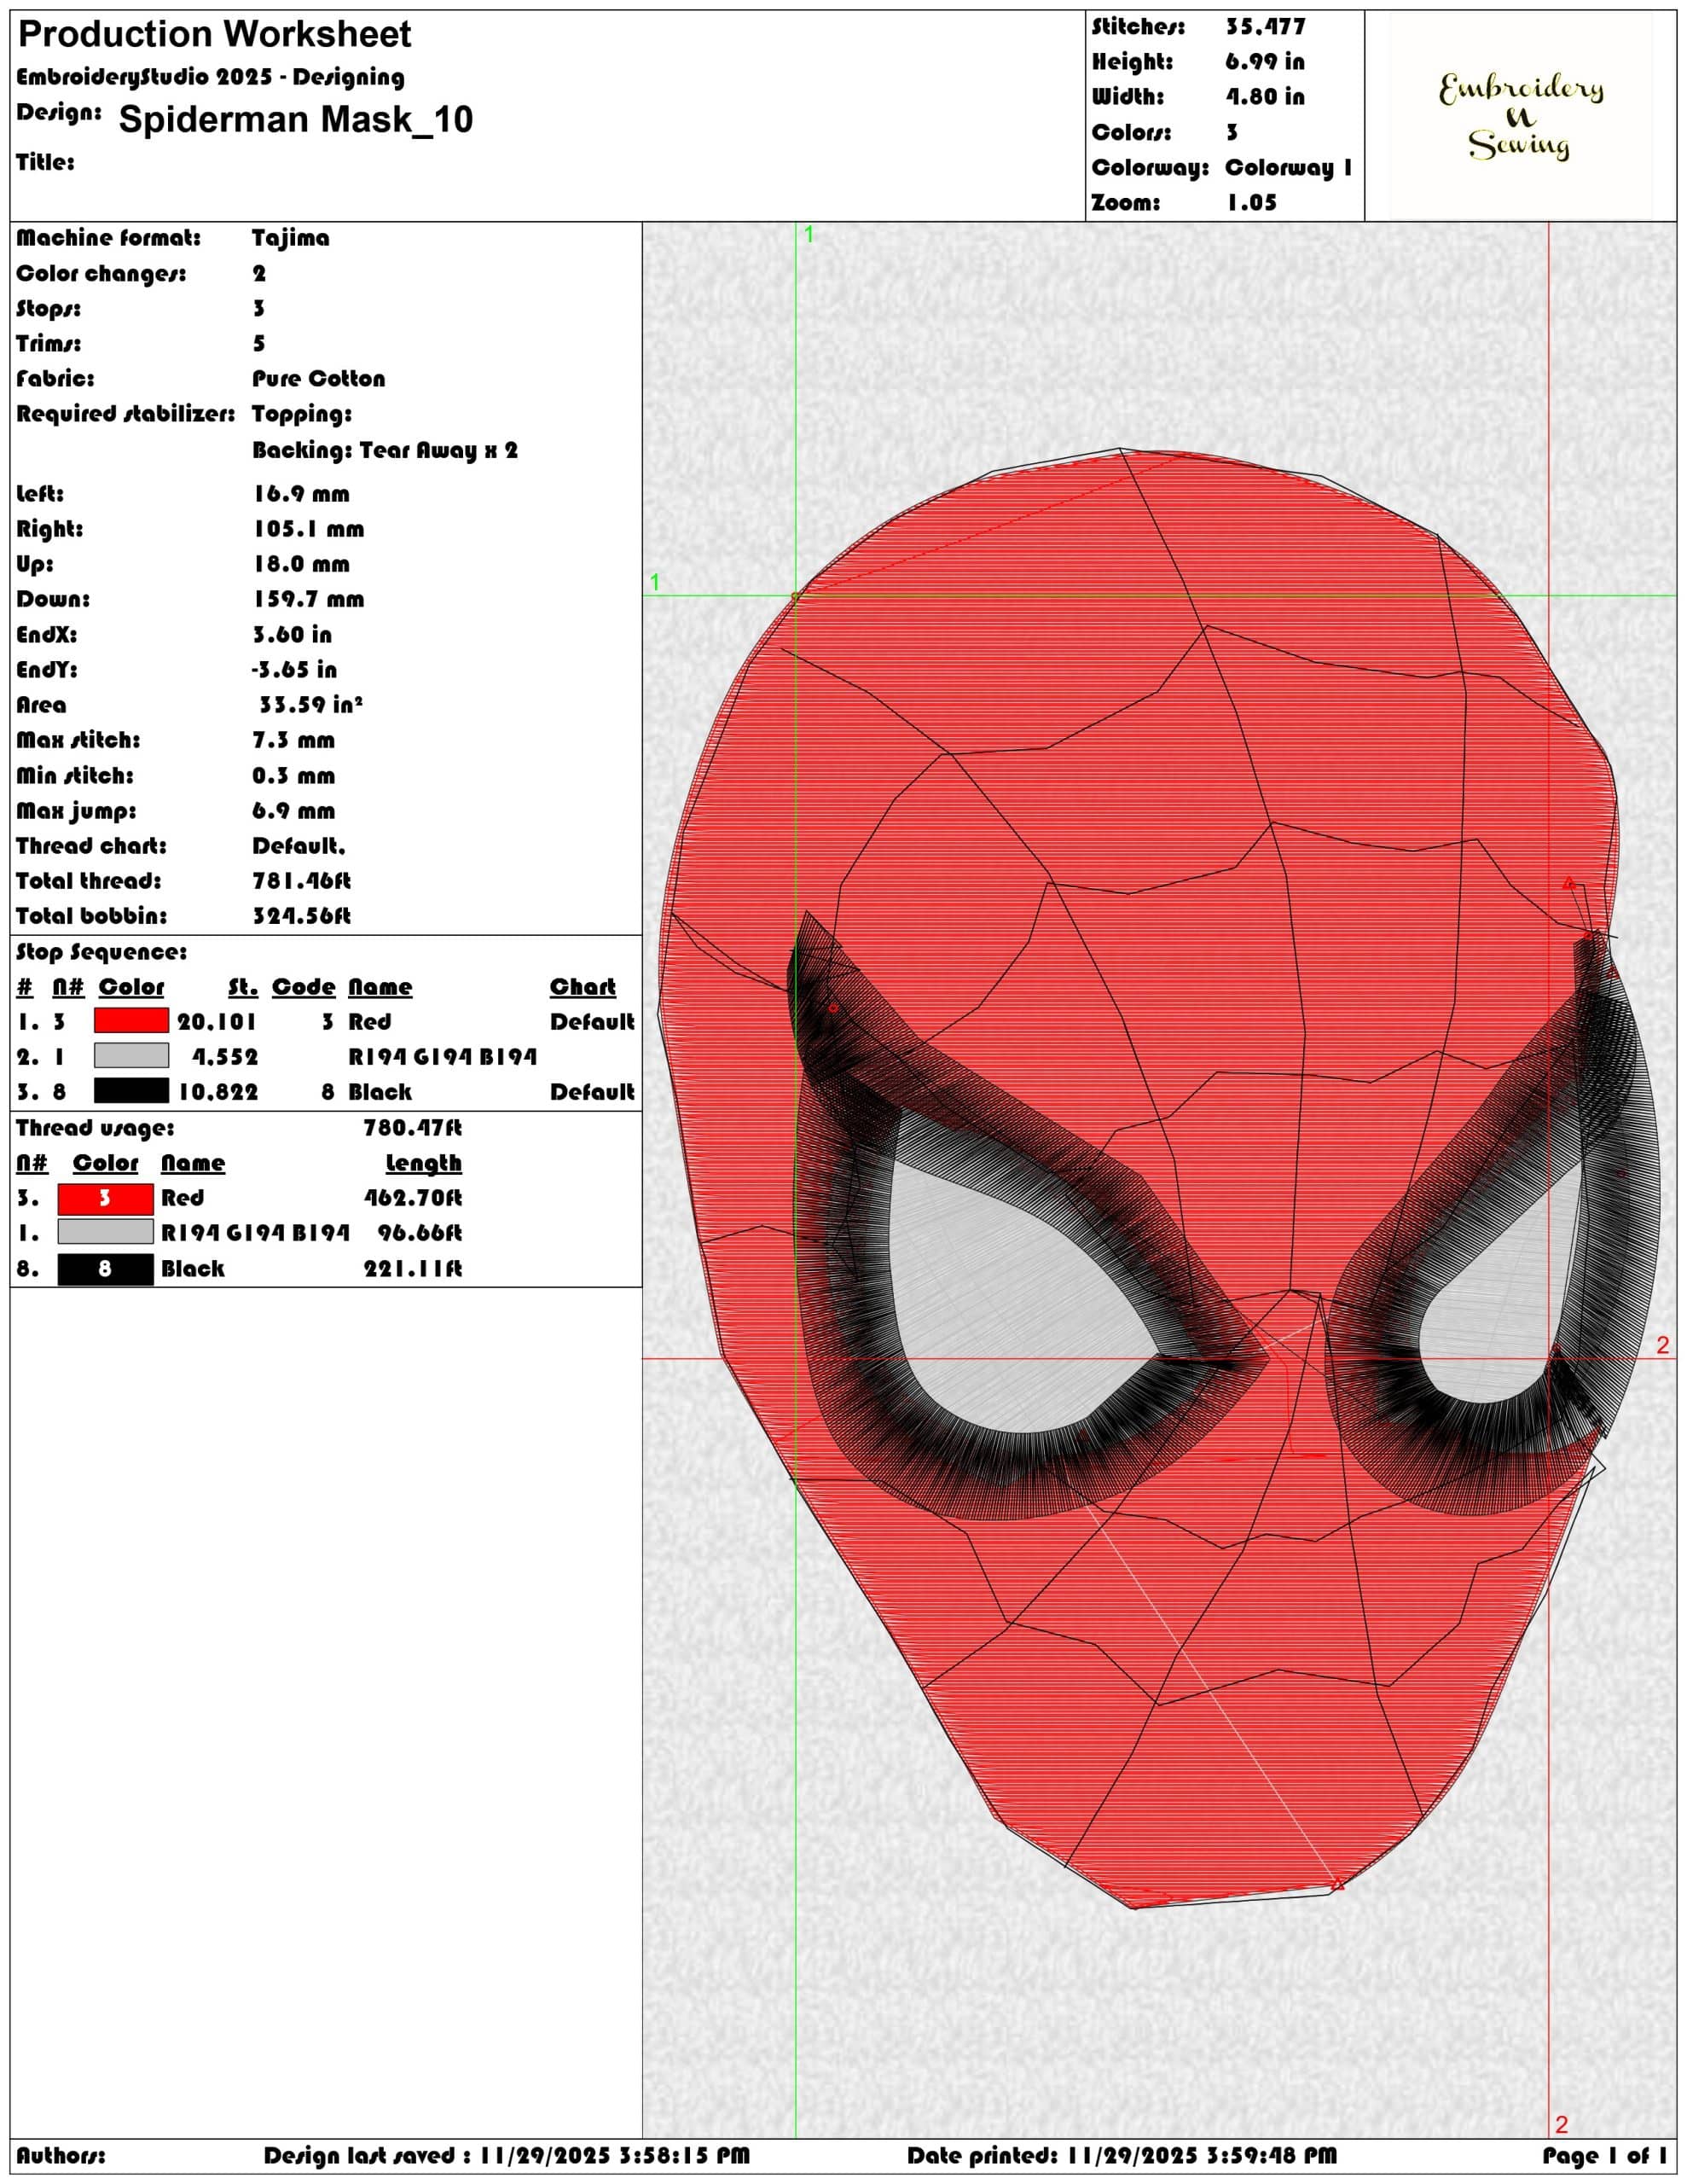Screen dimensions: 1687x2184
Task: Click the EndY value -3.65 in
Action: click(294, 670)
